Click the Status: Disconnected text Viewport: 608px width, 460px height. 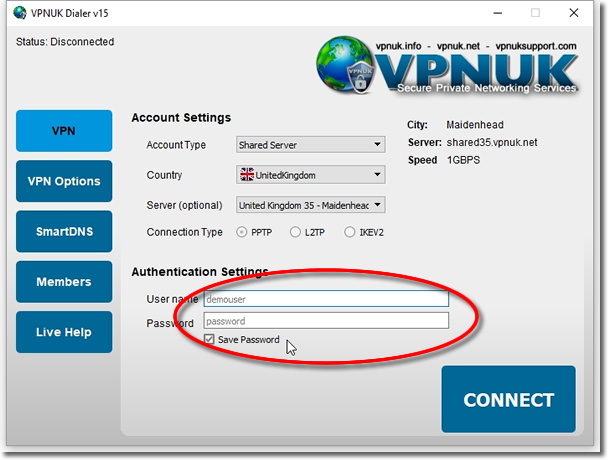click(65, 42)
